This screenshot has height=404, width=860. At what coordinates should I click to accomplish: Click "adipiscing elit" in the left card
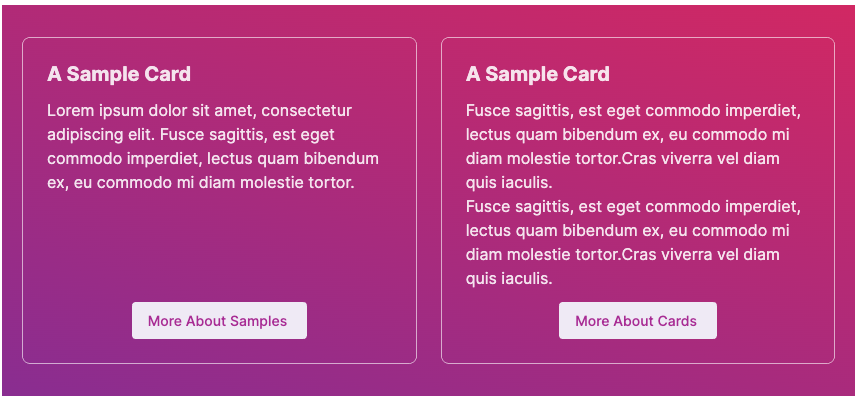(100, 134)
